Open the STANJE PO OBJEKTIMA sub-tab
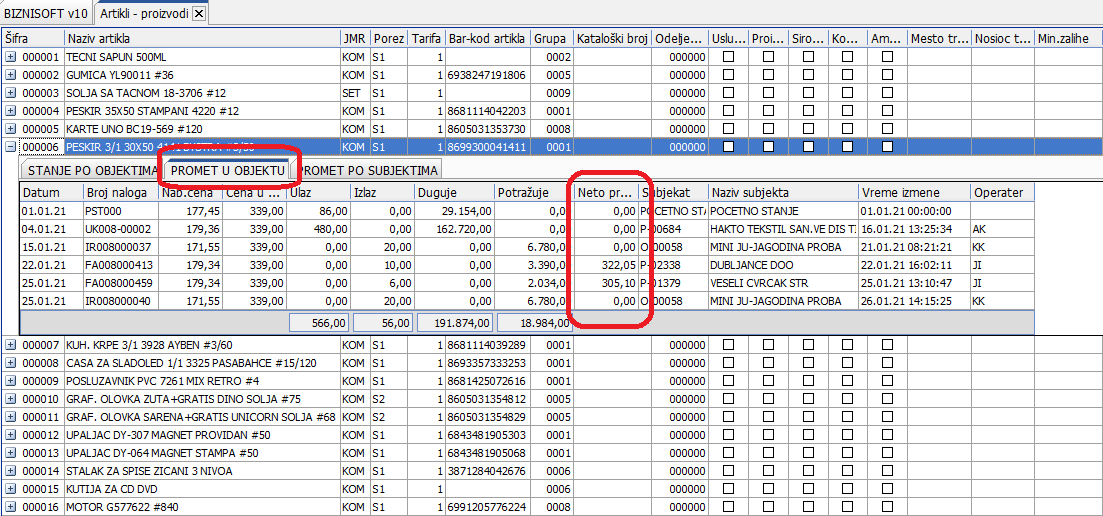The image size is (1103, 516). click(92, 170)
